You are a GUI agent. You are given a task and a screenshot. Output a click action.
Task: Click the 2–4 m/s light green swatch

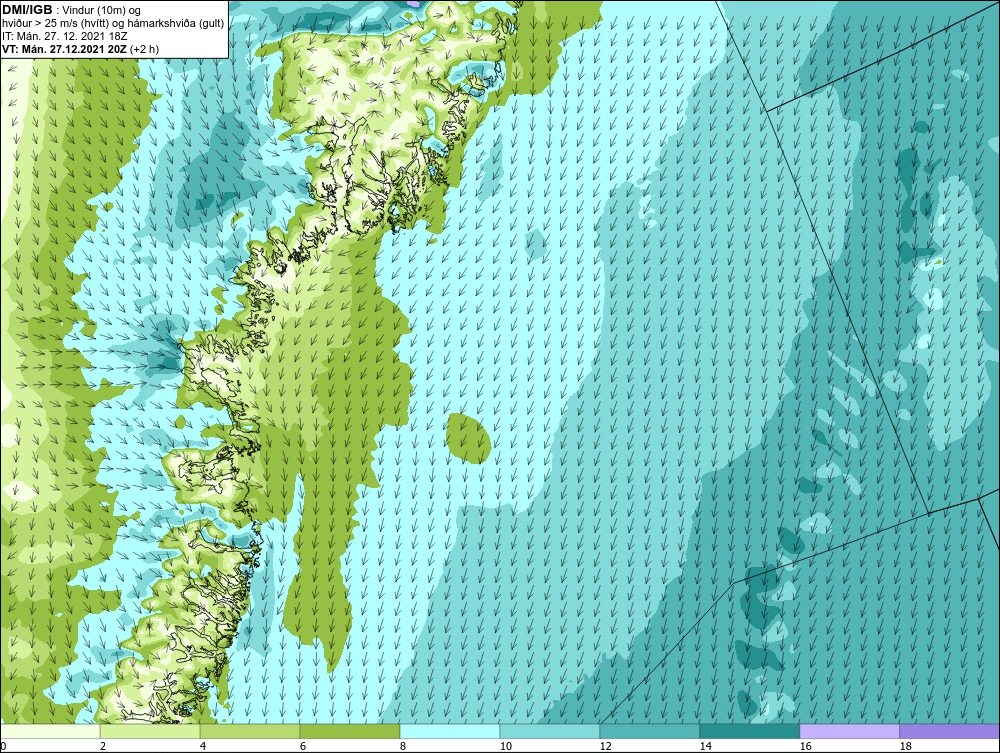click(150, 731)
